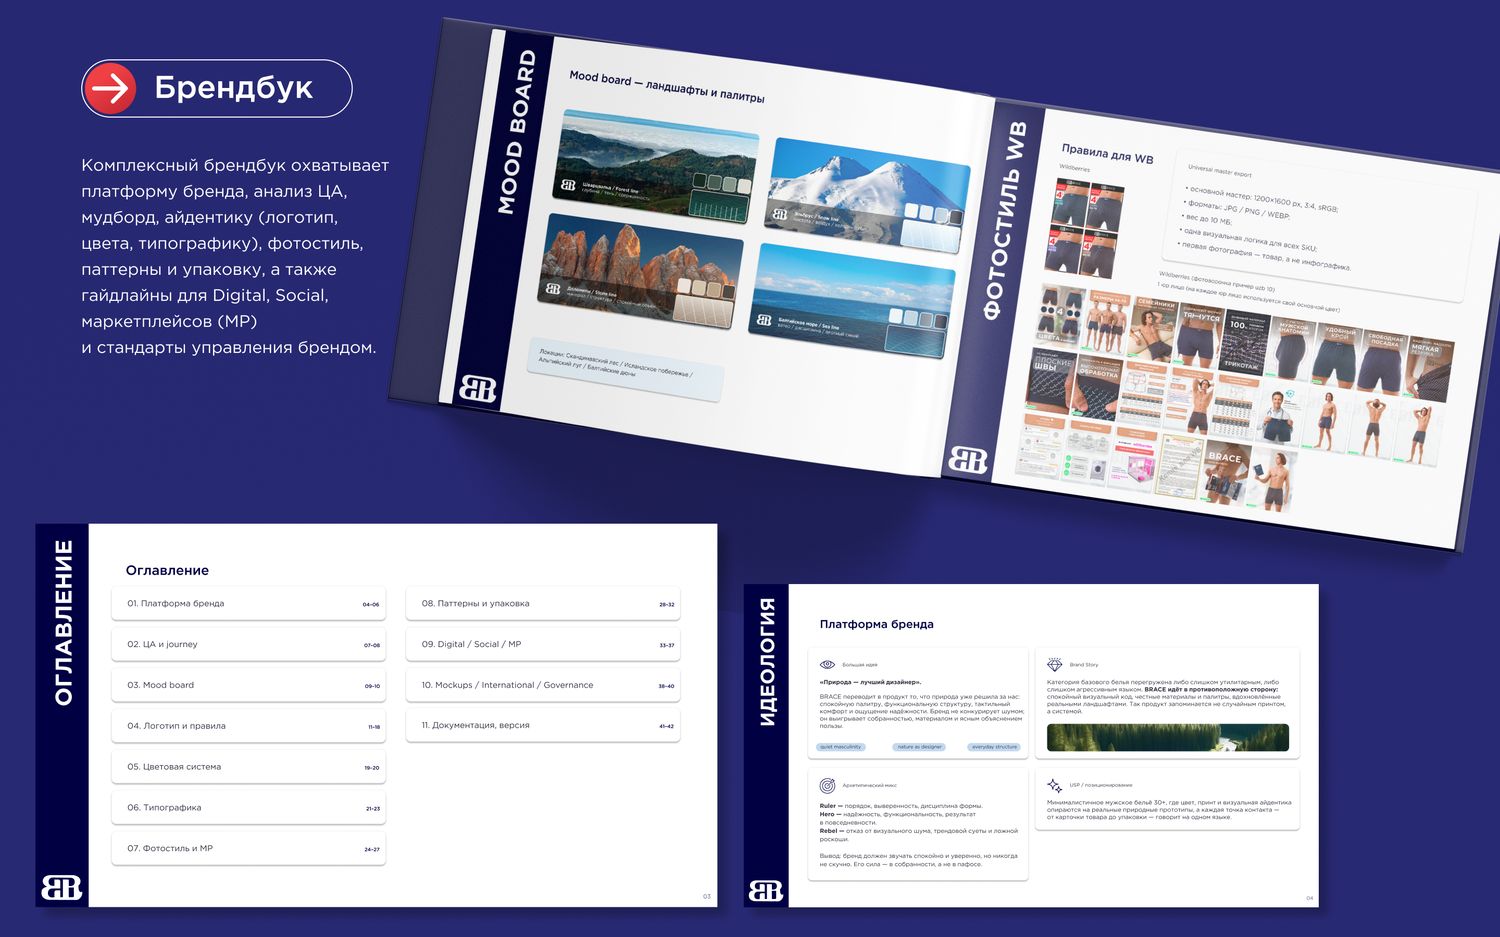
Task: Select contents entry 05. Цветовая система
Action: pos(248,767)
